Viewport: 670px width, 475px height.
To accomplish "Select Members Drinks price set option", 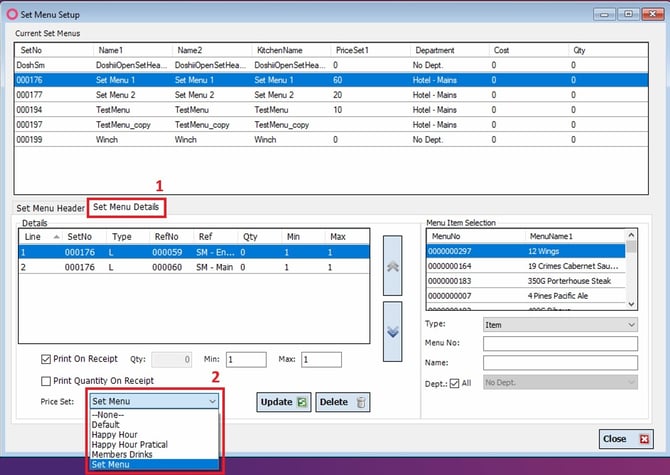I will click(122, 454).
